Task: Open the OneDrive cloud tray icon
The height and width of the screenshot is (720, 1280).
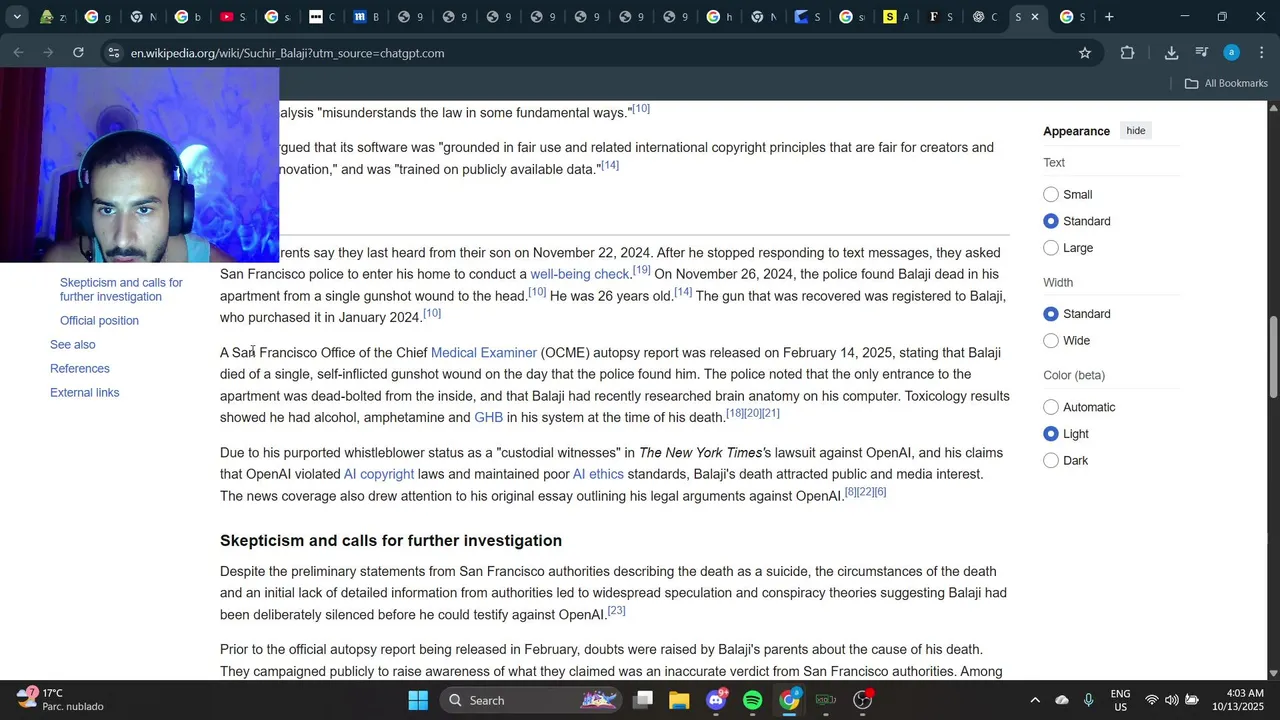Action: [x=1062, y=700]
